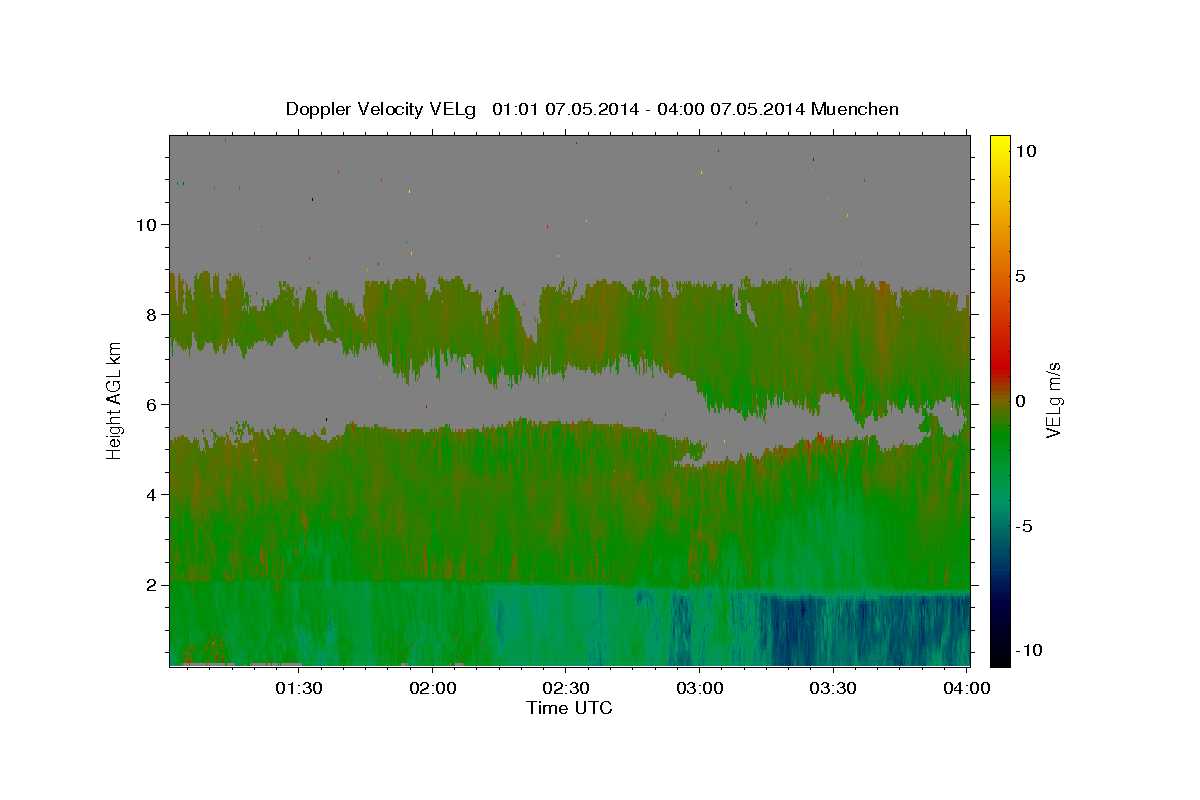Click the height axis label '10'
The image size is (1200, 800).
point(147,224)
